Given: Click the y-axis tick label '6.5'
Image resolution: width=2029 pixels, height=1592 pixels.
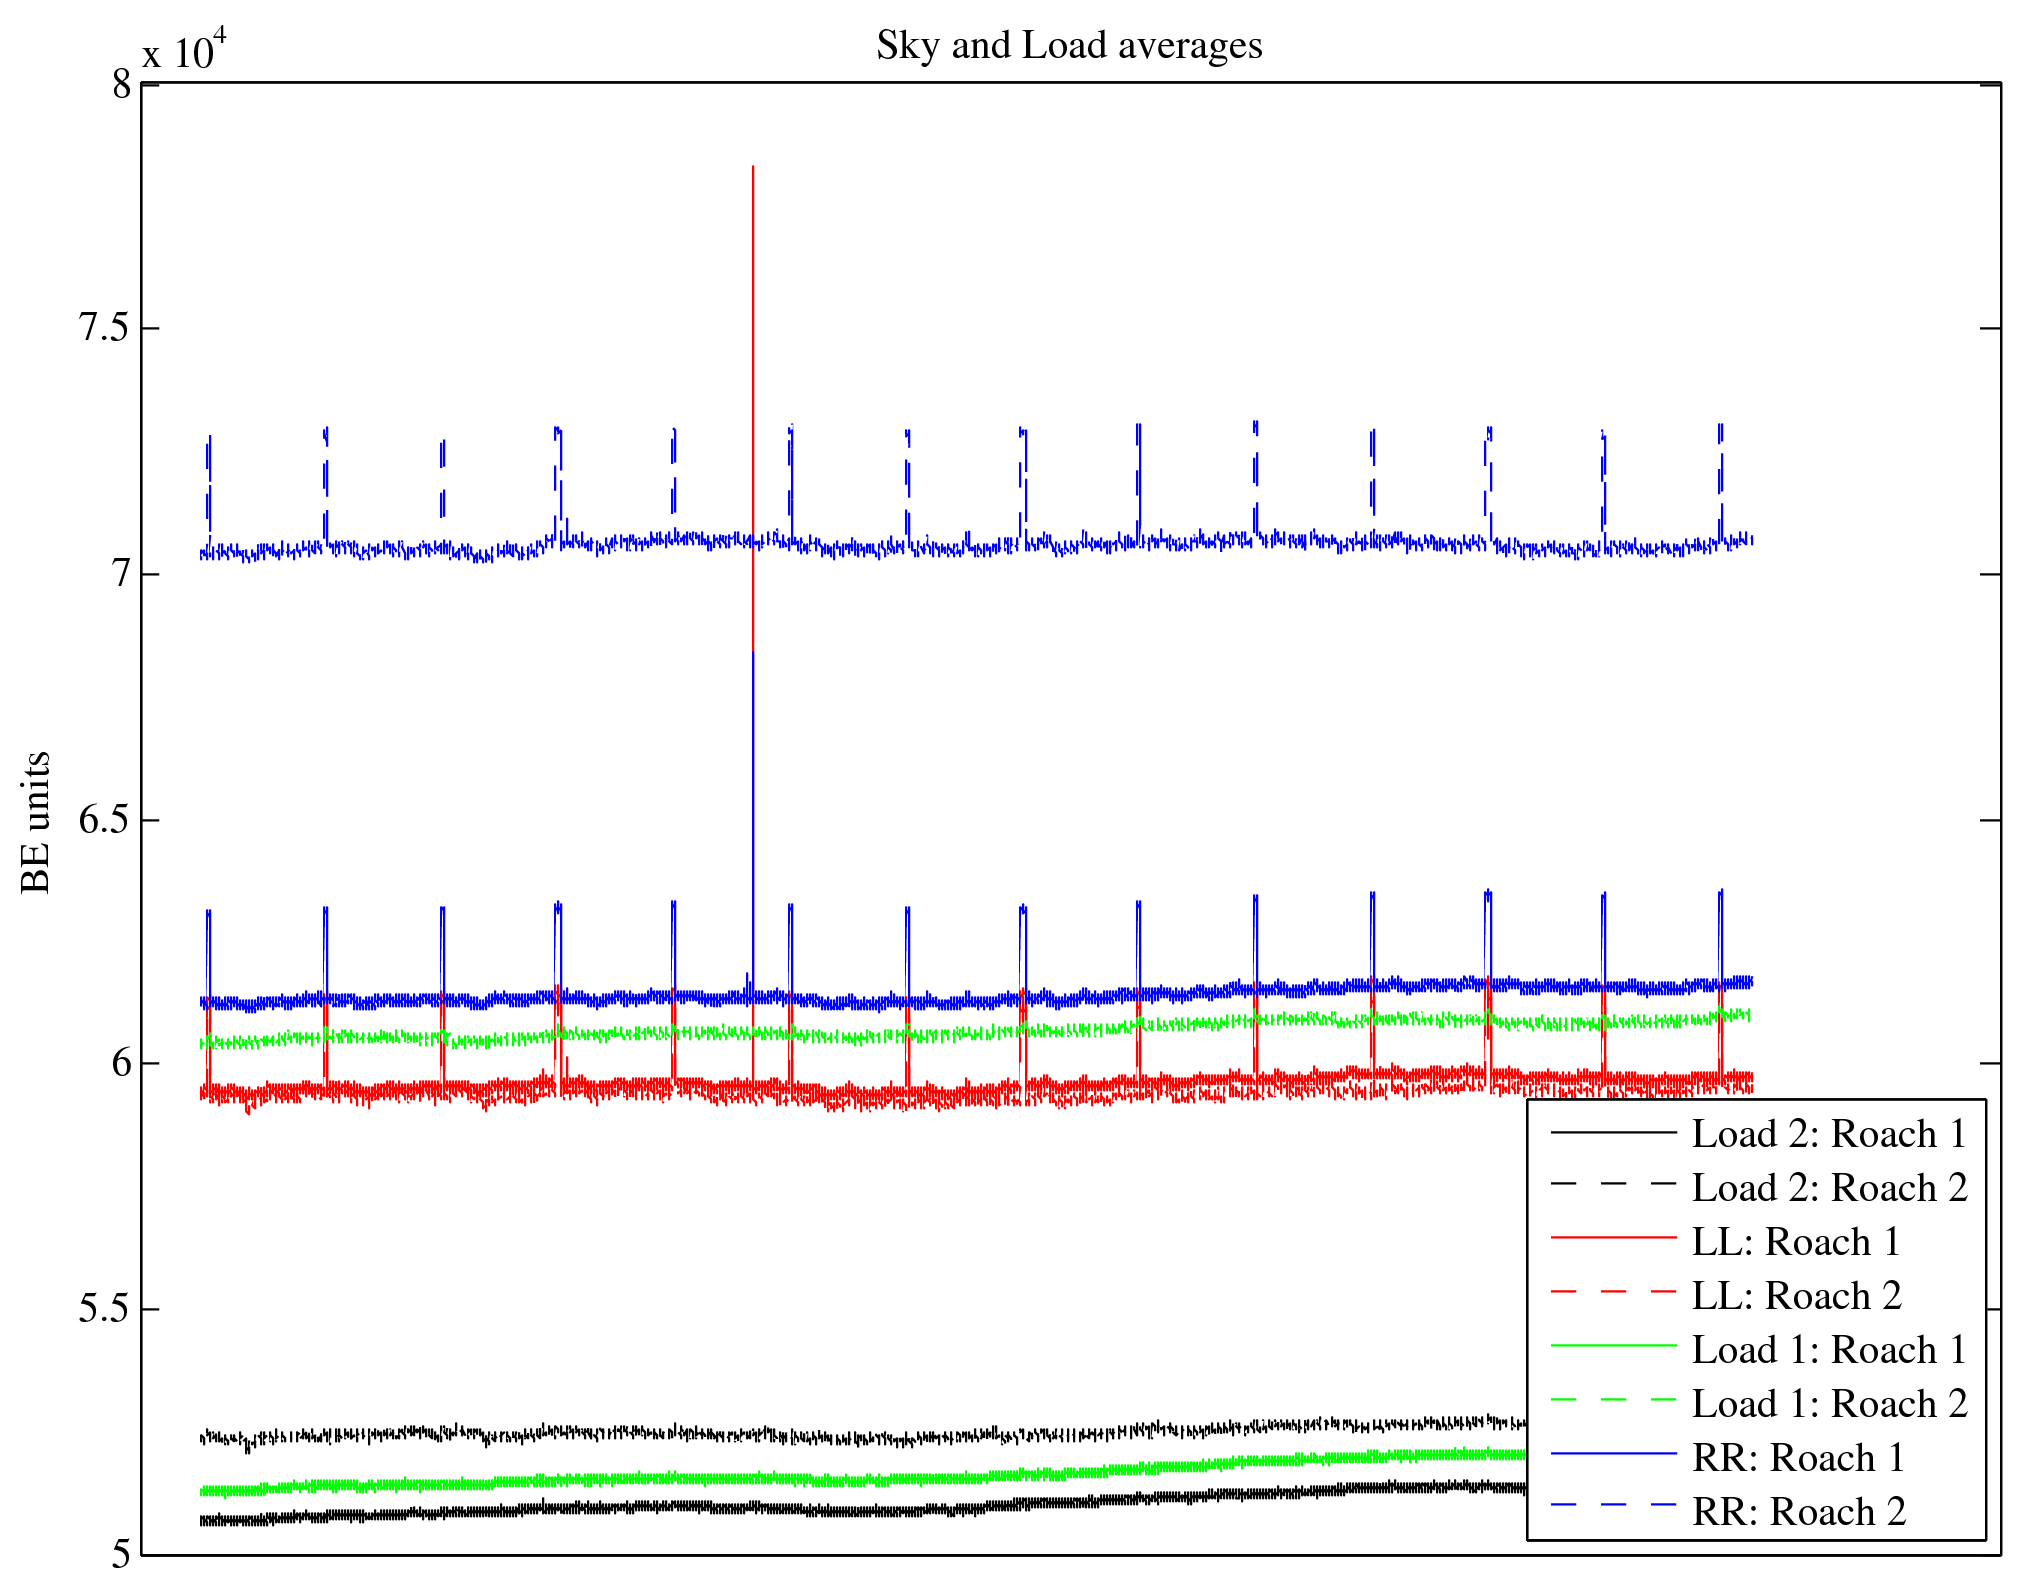Looking at the screenshot, I should (x=104, y=820).
